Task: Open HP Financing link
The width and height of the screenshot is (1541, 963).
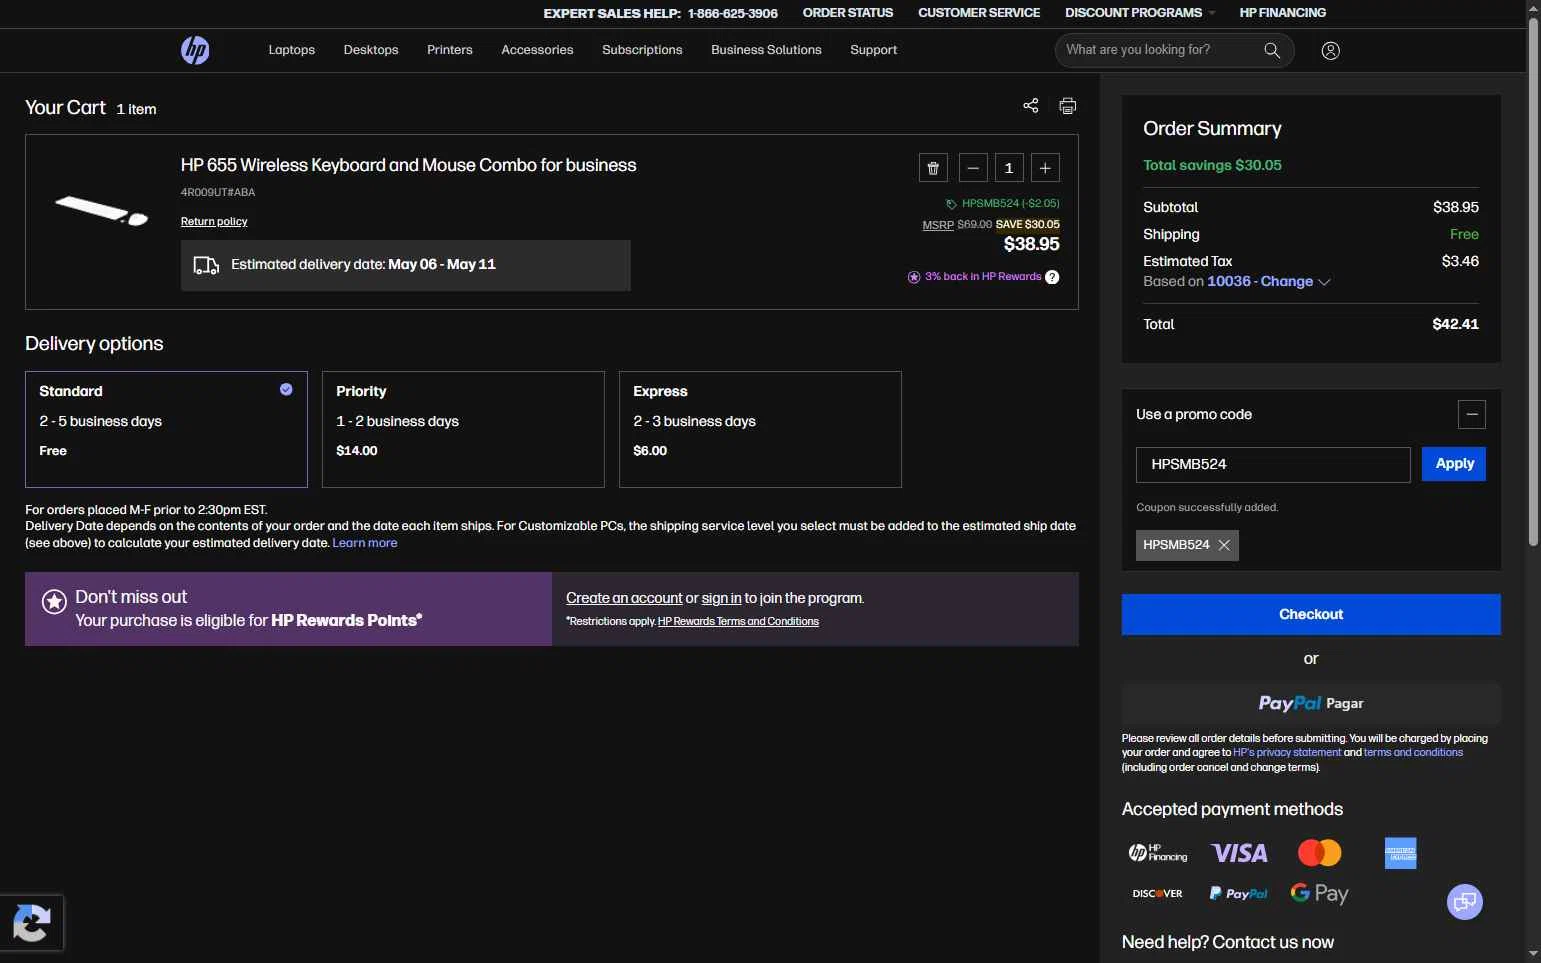Action: point(1283,13)
